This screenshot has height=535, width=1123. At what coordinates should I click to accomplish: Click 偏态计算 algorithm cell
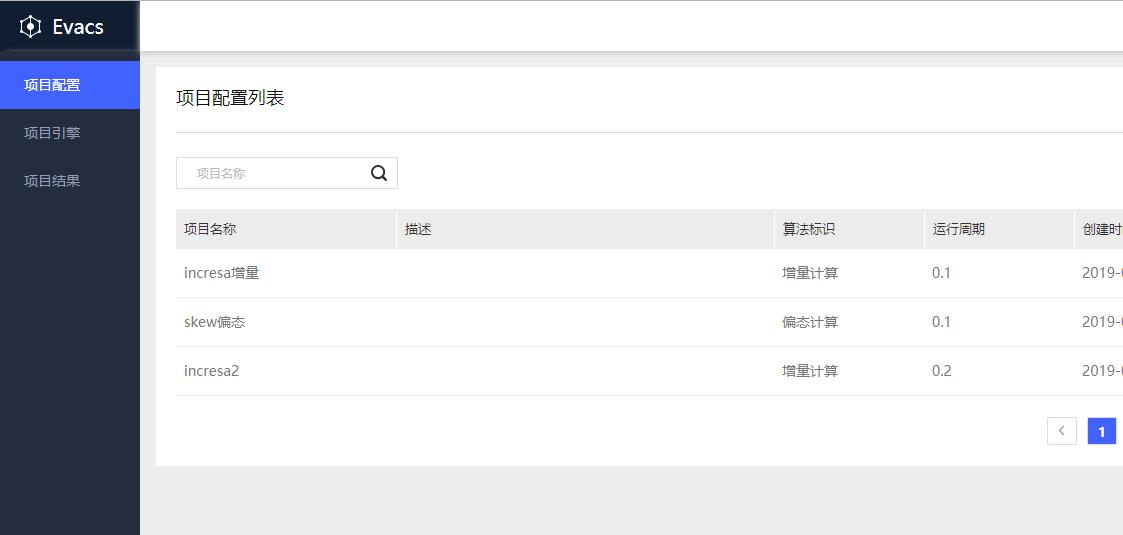(810, 322)
